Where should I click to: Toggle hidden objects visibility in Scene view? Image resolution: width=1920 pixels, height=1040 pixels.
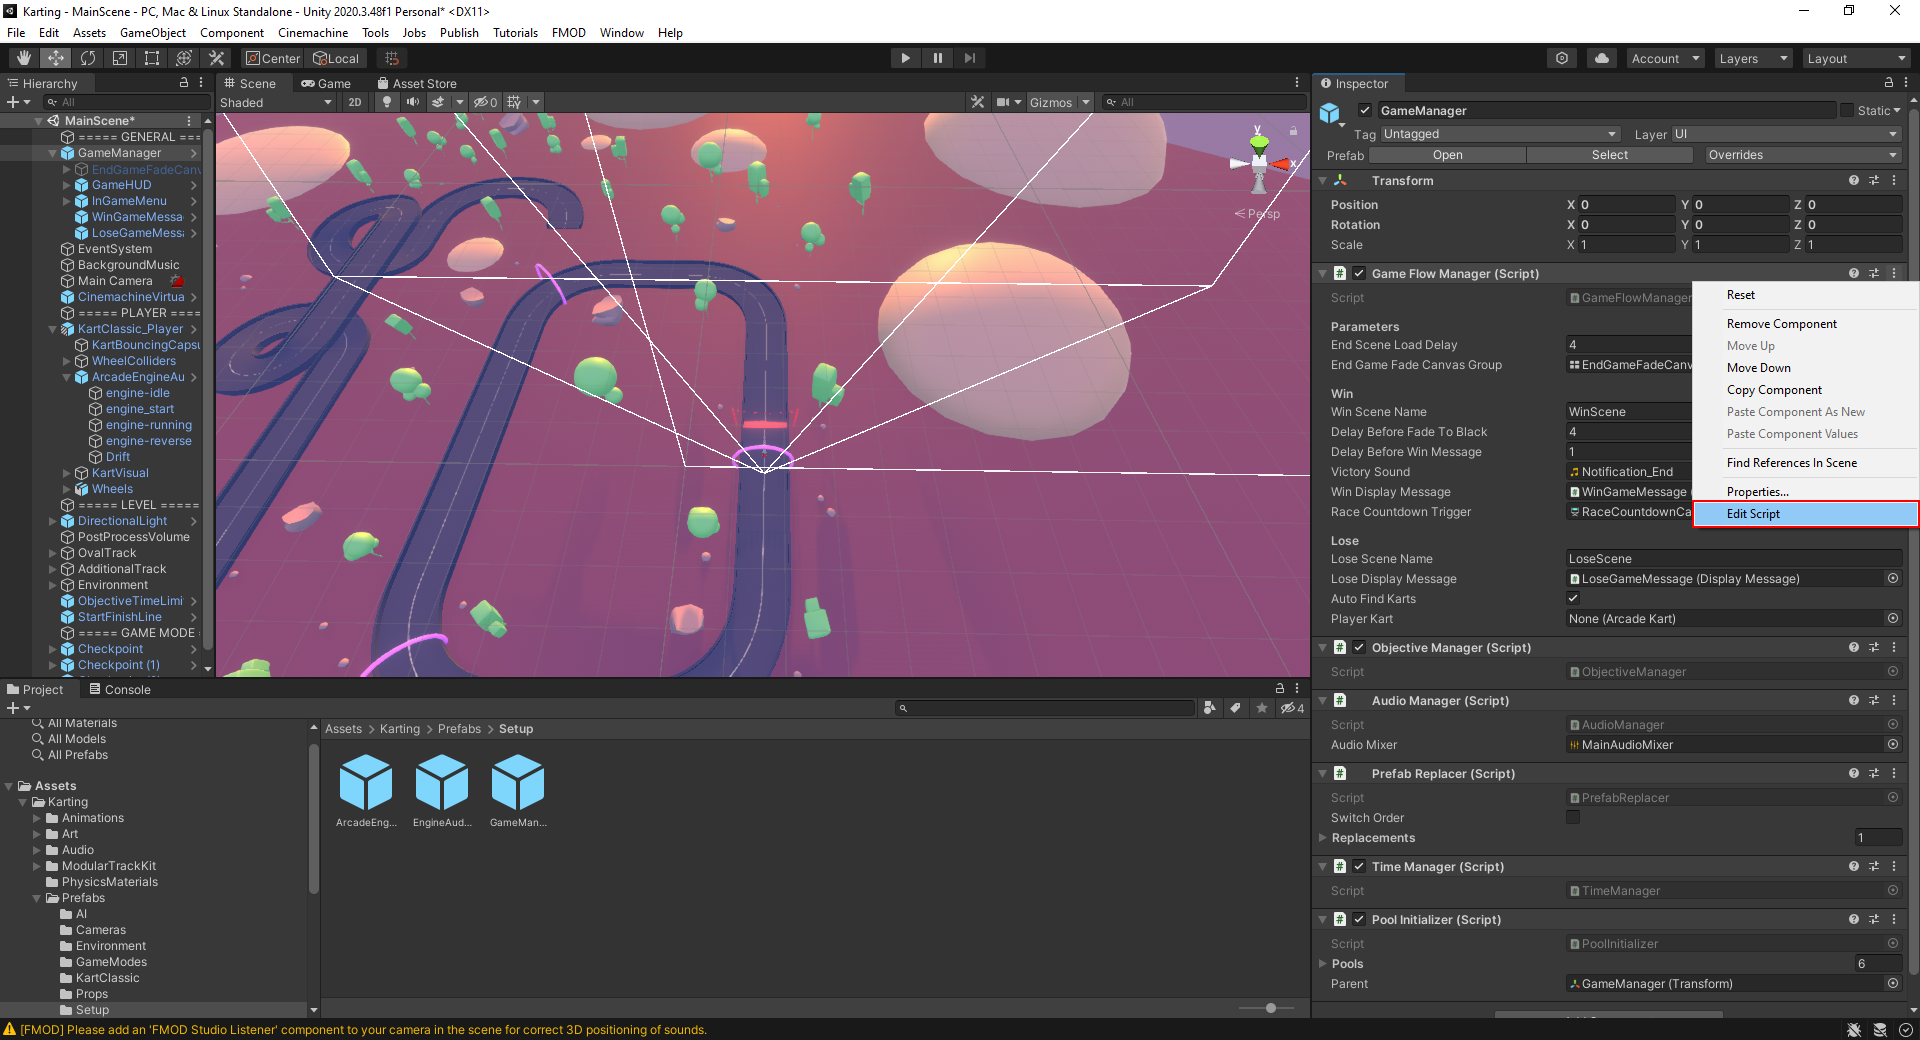click(x=485, y=102)
